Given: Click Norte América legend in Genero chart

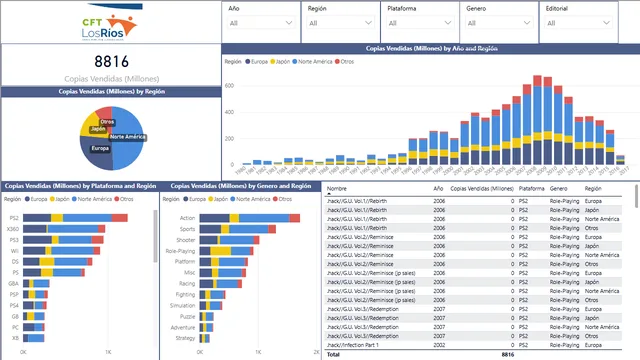Looking at the screenshot, I should point(250,199).
